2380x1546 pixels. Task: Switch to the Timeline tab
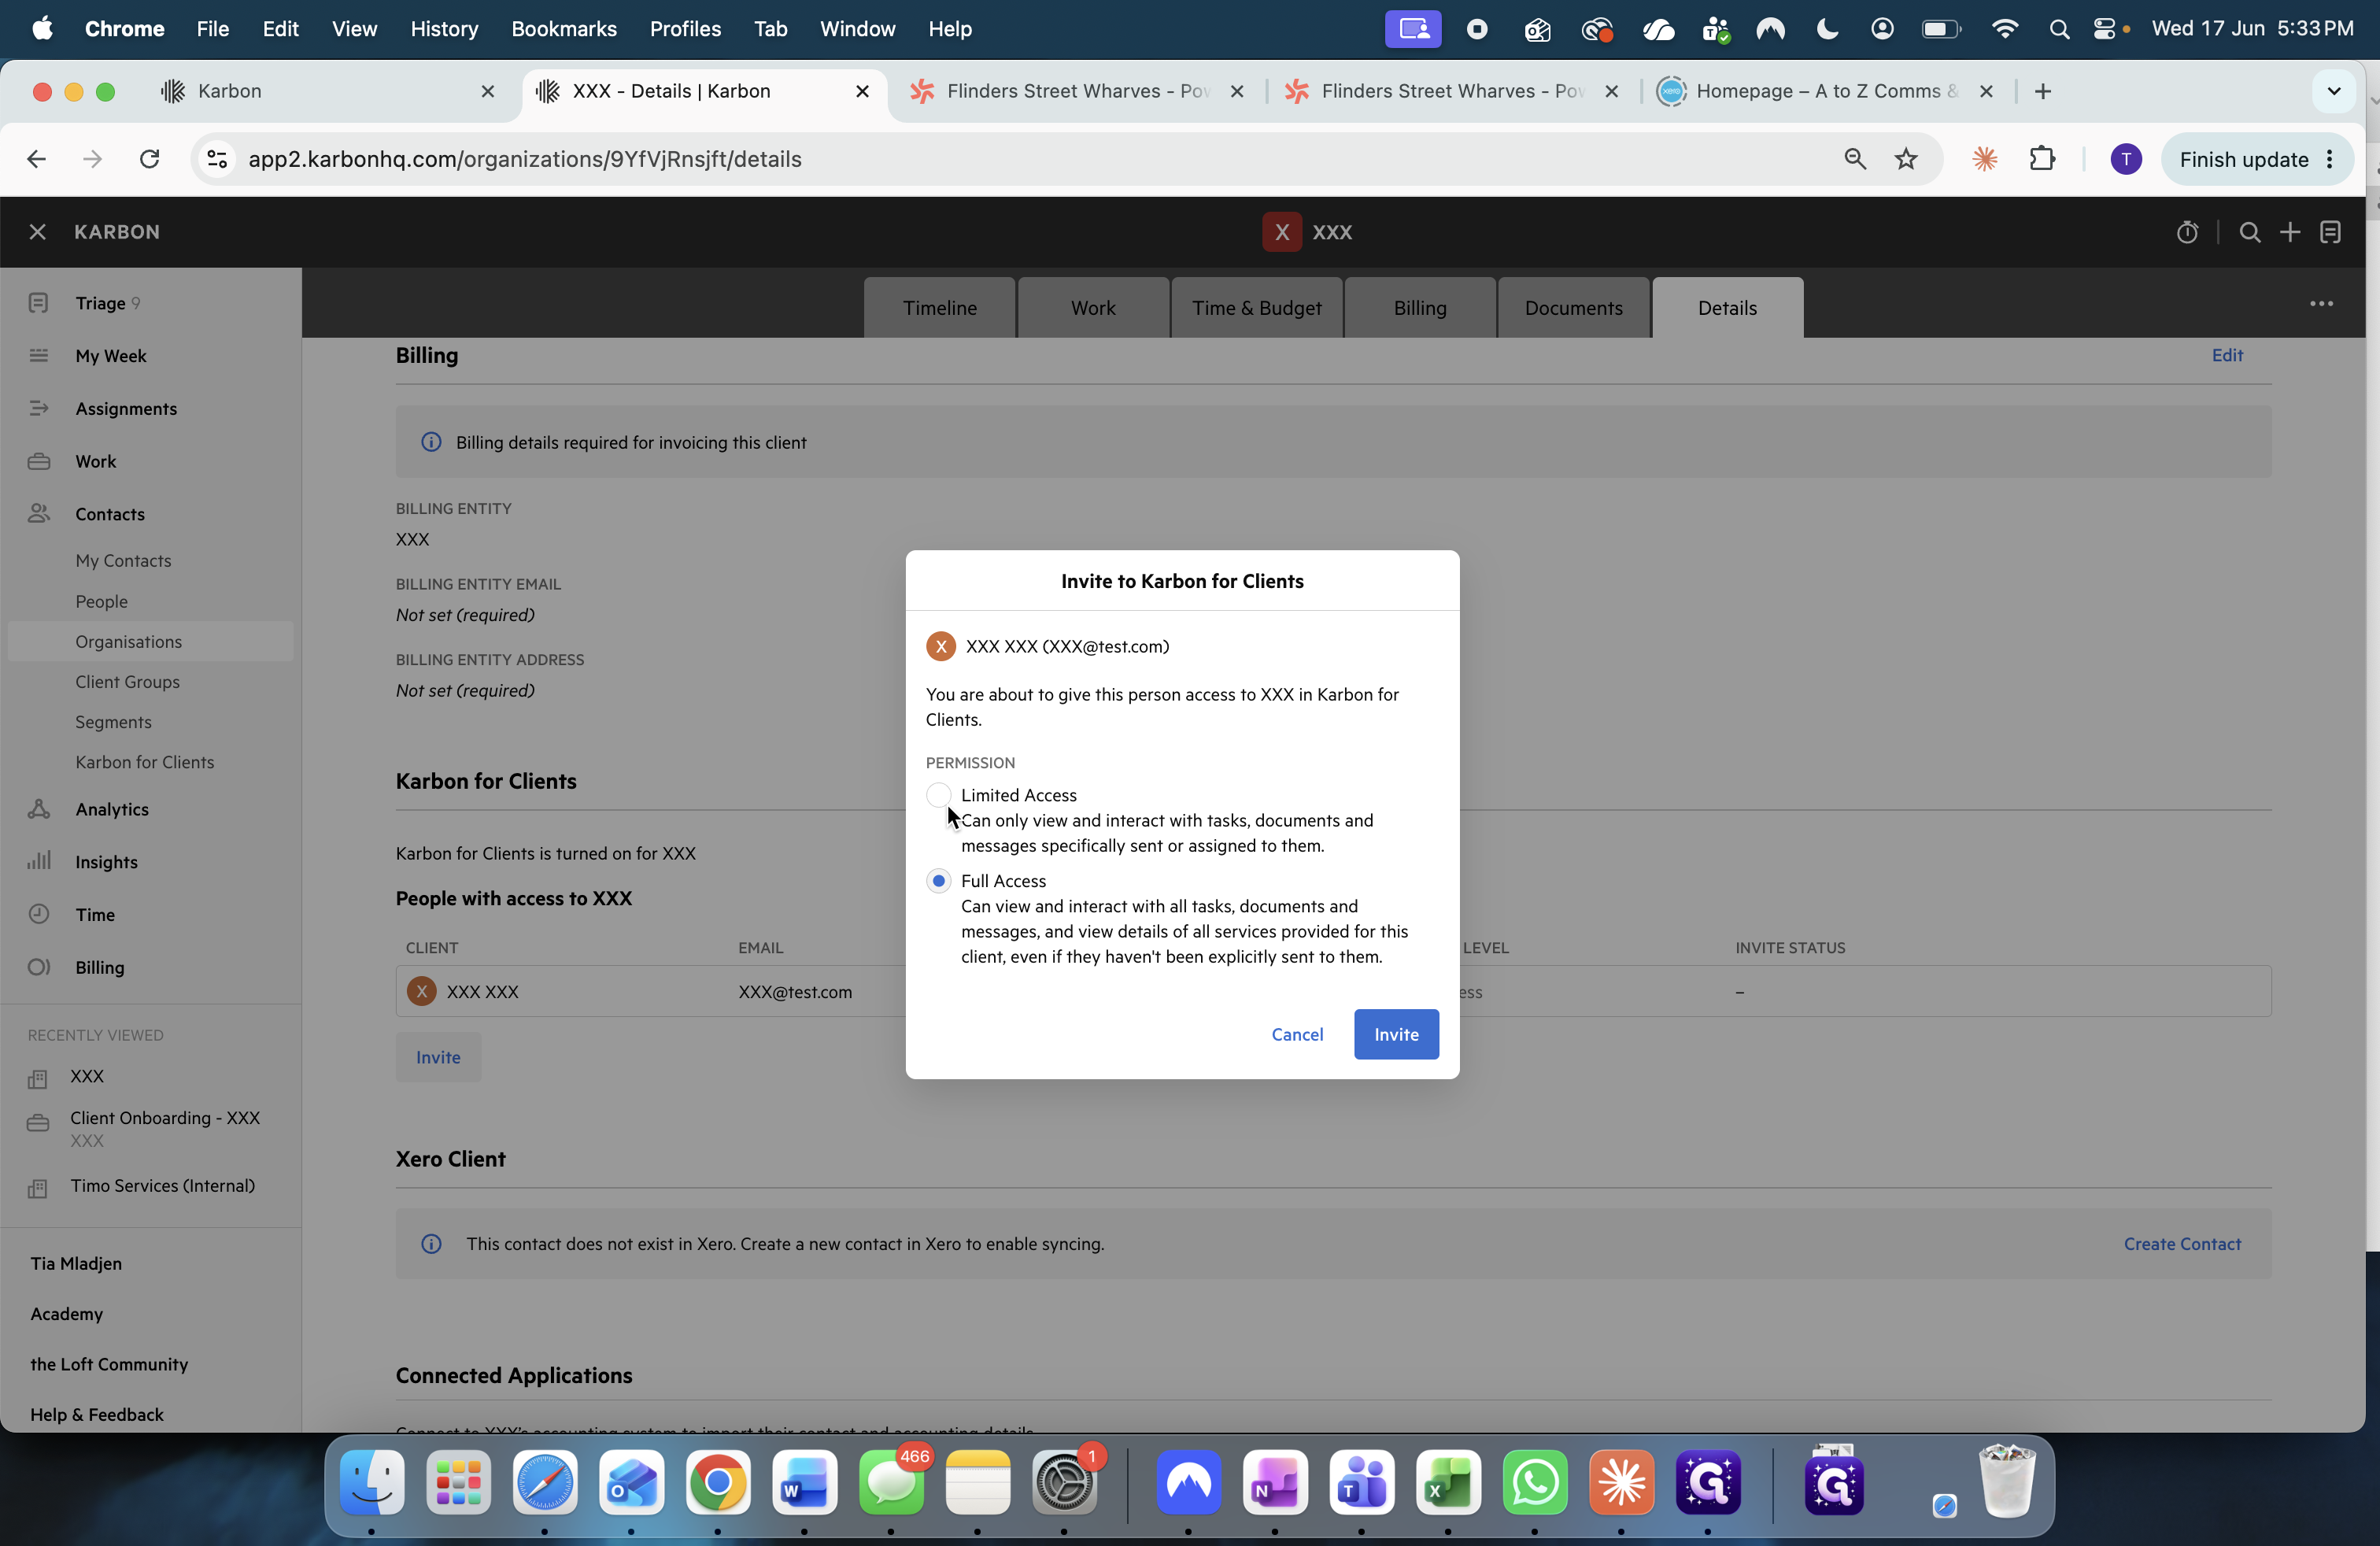[940, 308]
